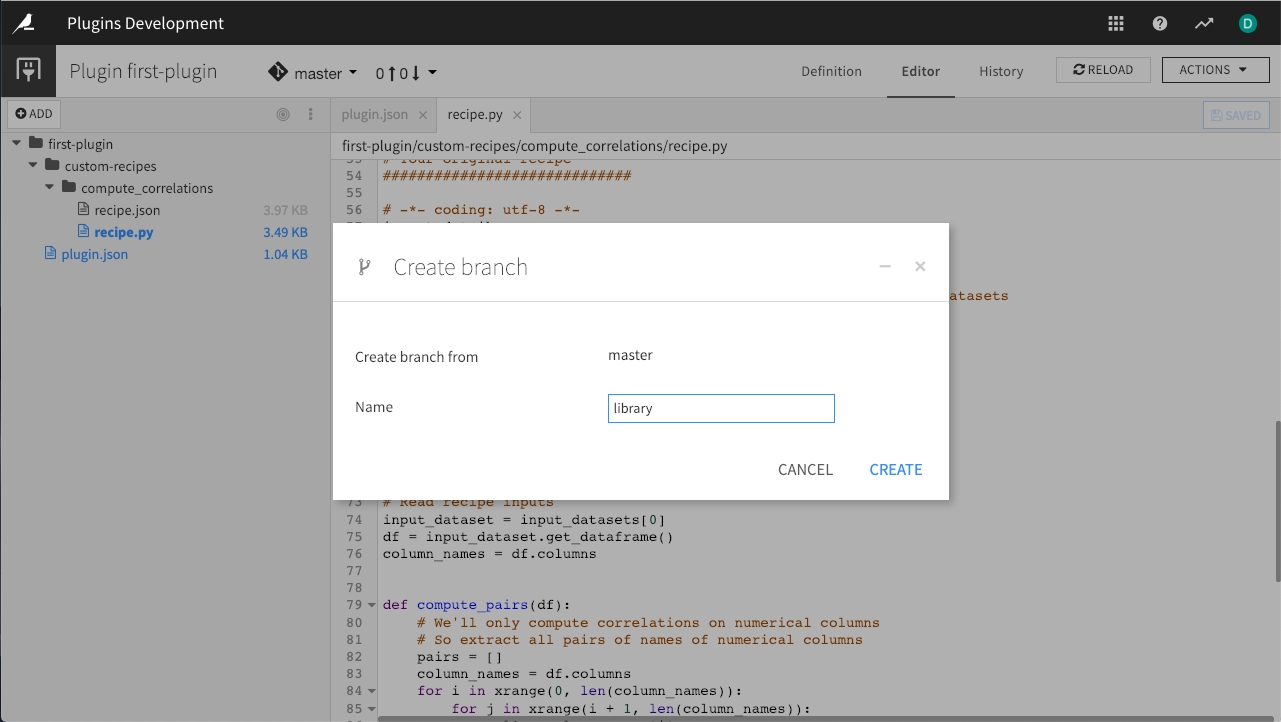Click the git branch icon beside master

tap(277, 73)
